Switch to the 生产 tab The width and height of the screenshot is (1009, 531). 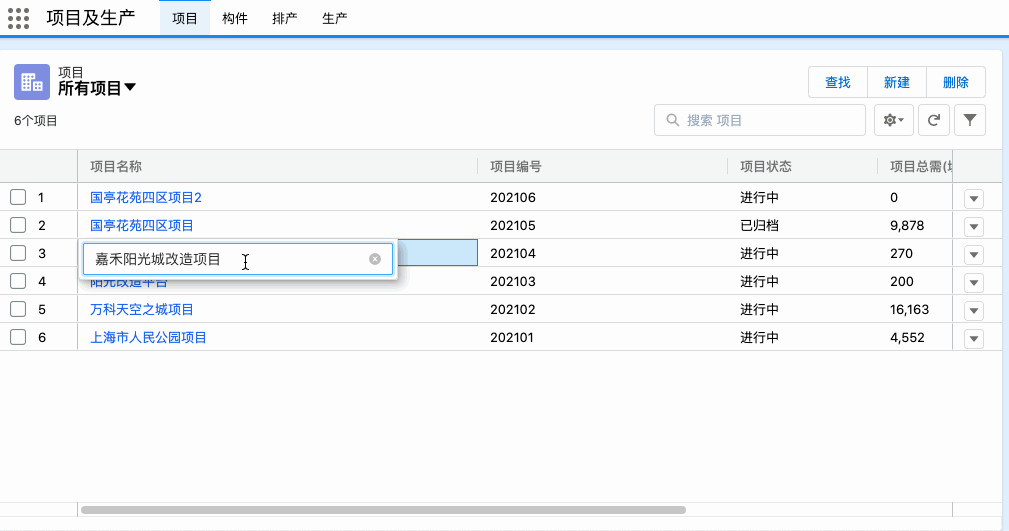[x=335, y=19]
